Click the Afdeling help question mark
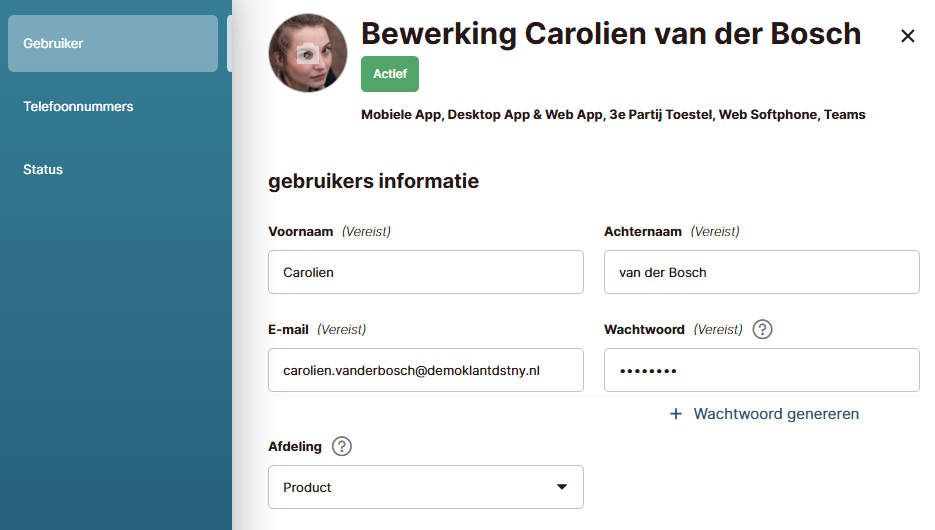935x530 pixels. (342, 446)
